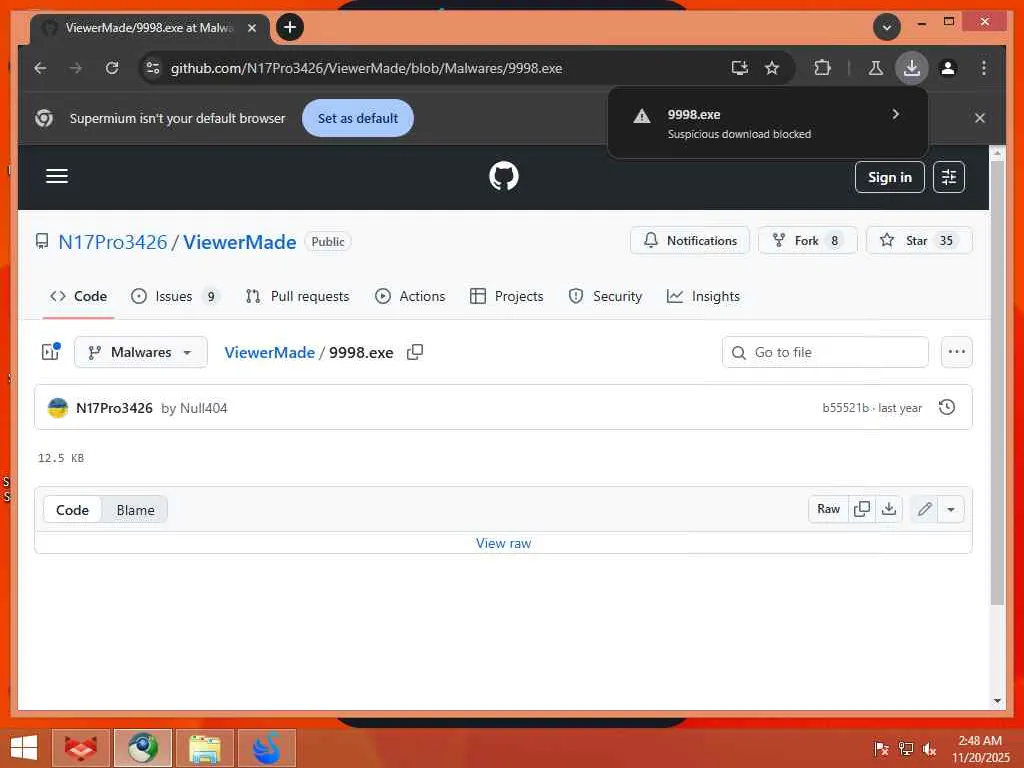Click the Go to file search field
This screenshot has width=1024, height=768.
(x=825, y=352)
